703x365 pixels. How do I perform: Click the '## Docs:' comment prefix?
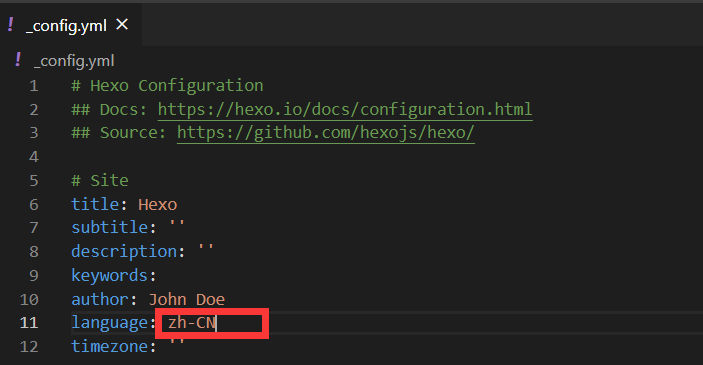tap(109, 109)
